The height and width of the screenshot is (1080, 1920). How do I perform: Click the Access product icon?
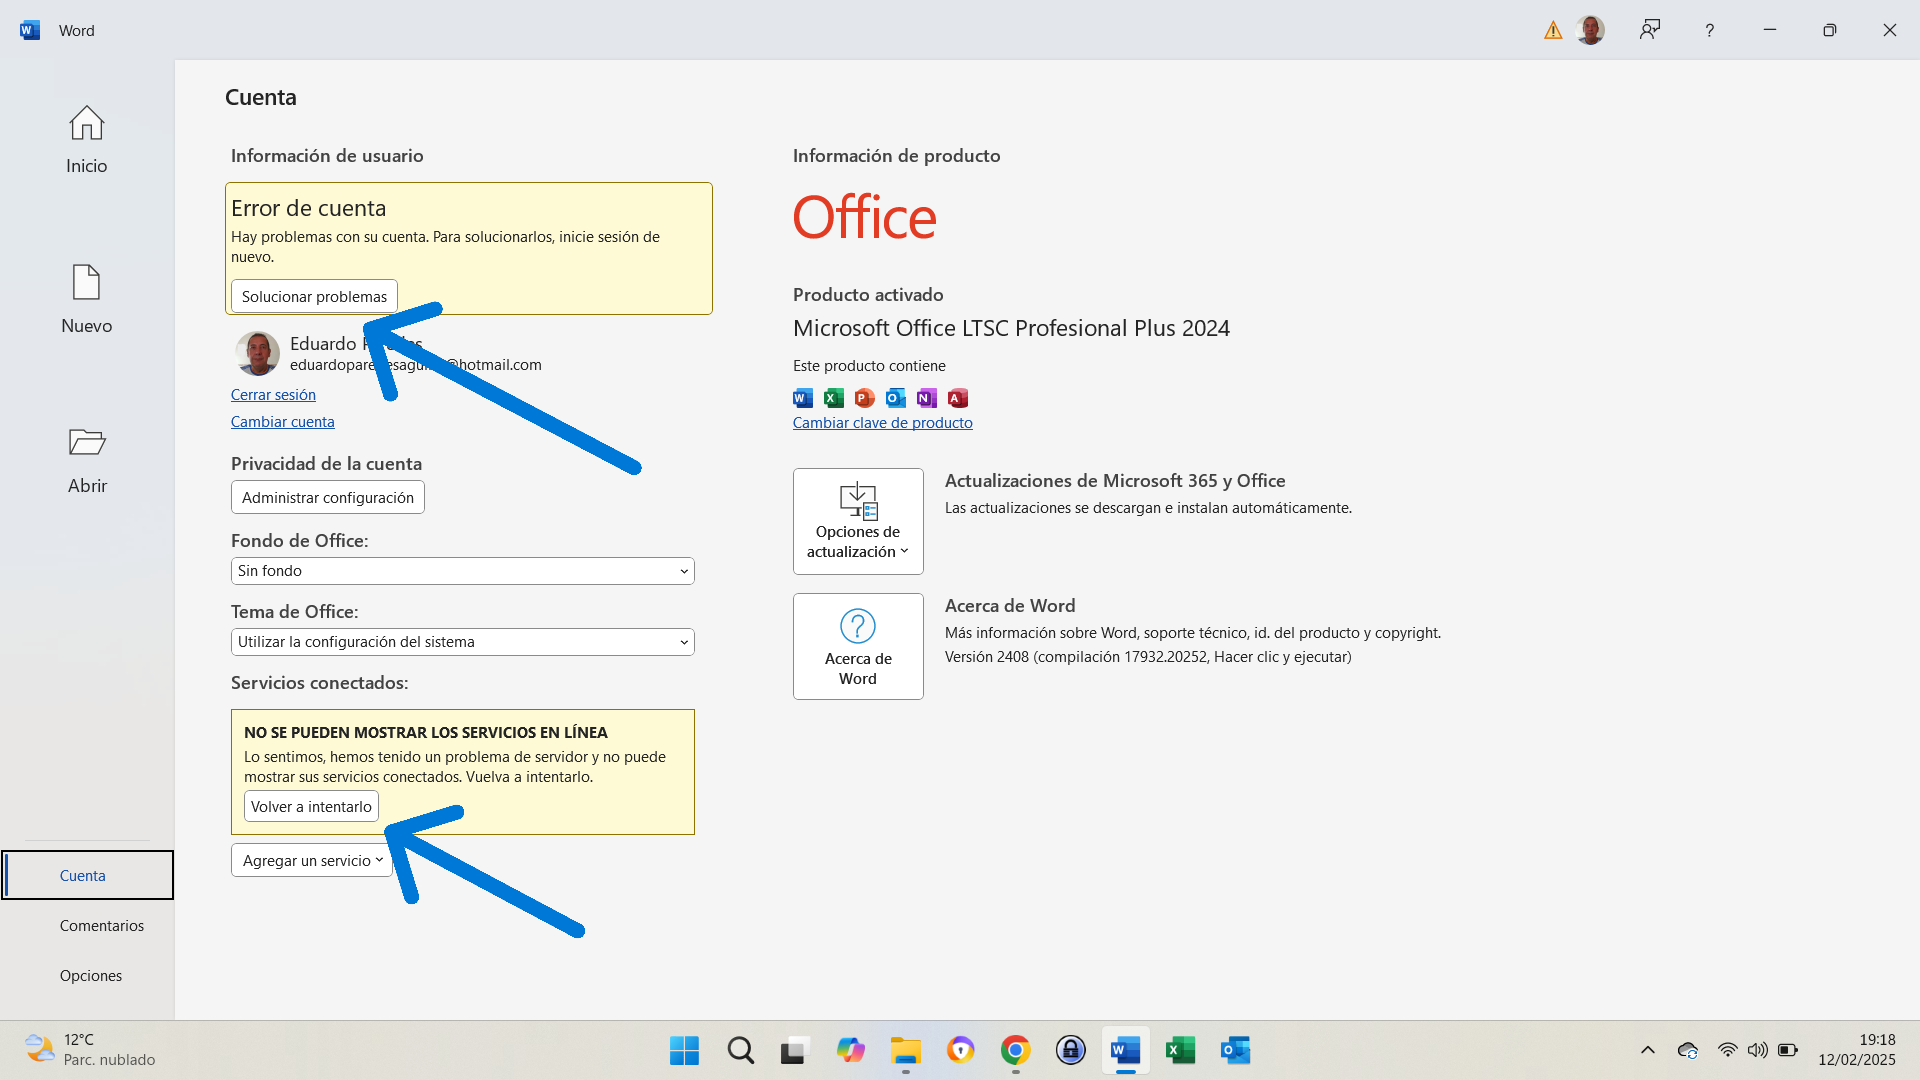tap(958, 398)
